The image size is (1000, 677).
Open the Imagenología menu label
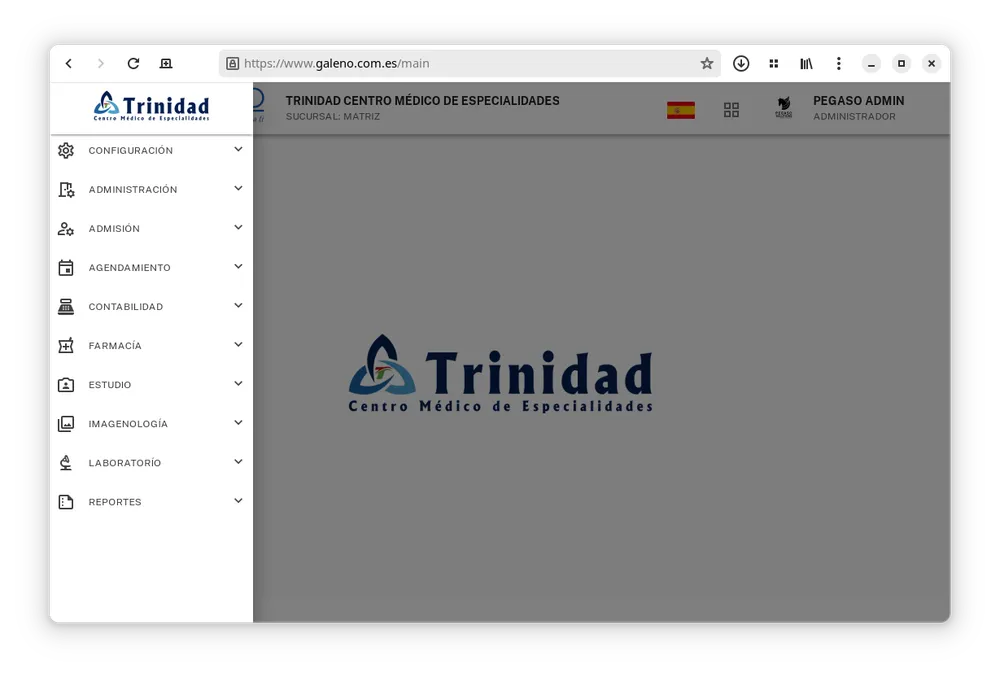[128, 424]
